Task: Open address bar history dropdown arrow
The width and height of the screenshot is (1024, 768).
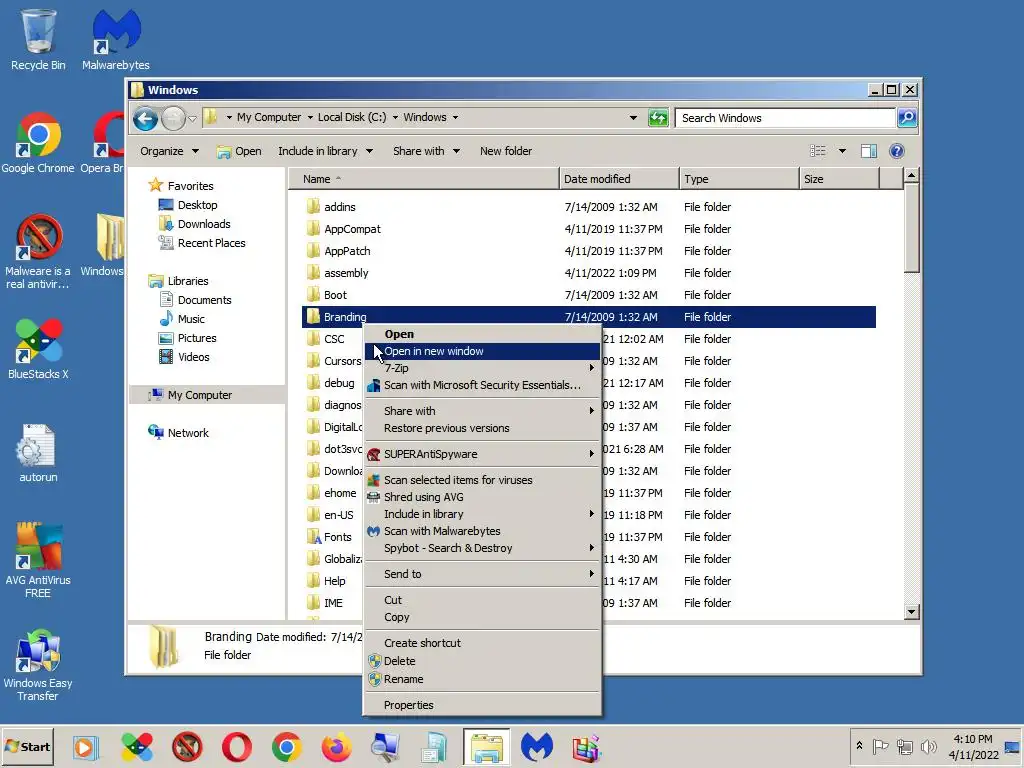Action: (633, 118)
